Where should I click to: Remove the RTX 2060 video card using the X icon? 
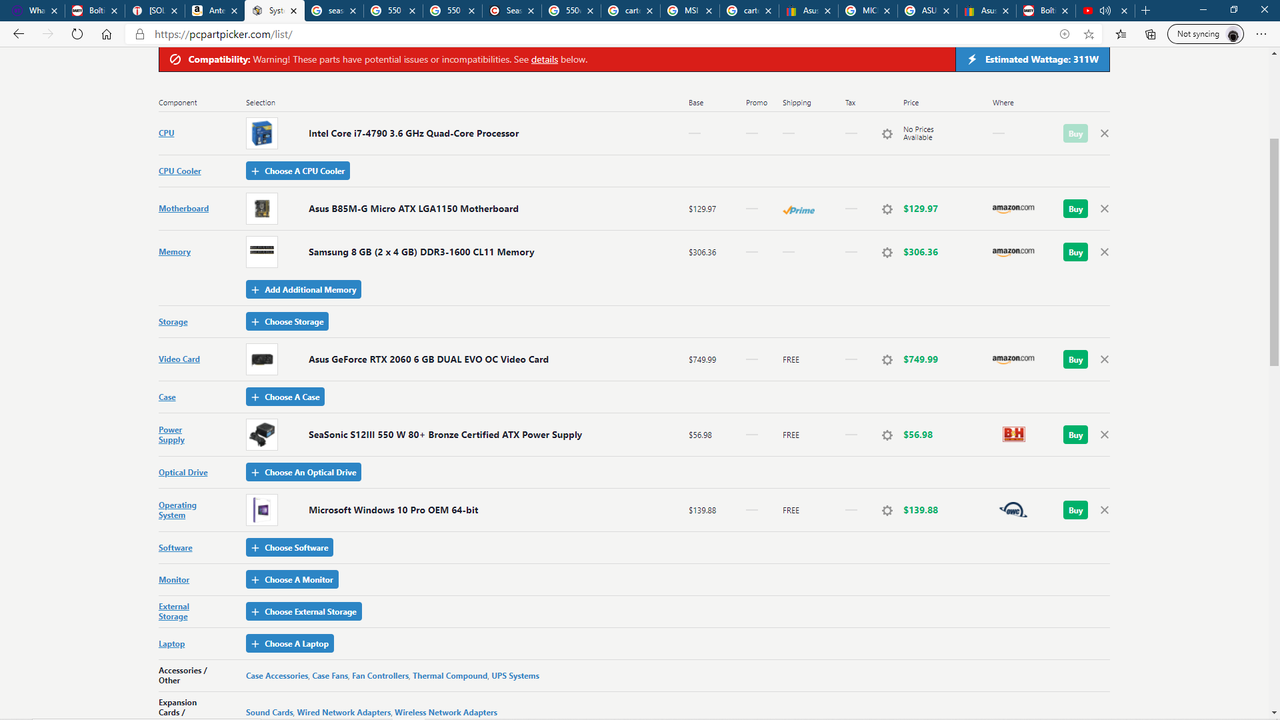pyautogui.click(x=1104, y=359)
